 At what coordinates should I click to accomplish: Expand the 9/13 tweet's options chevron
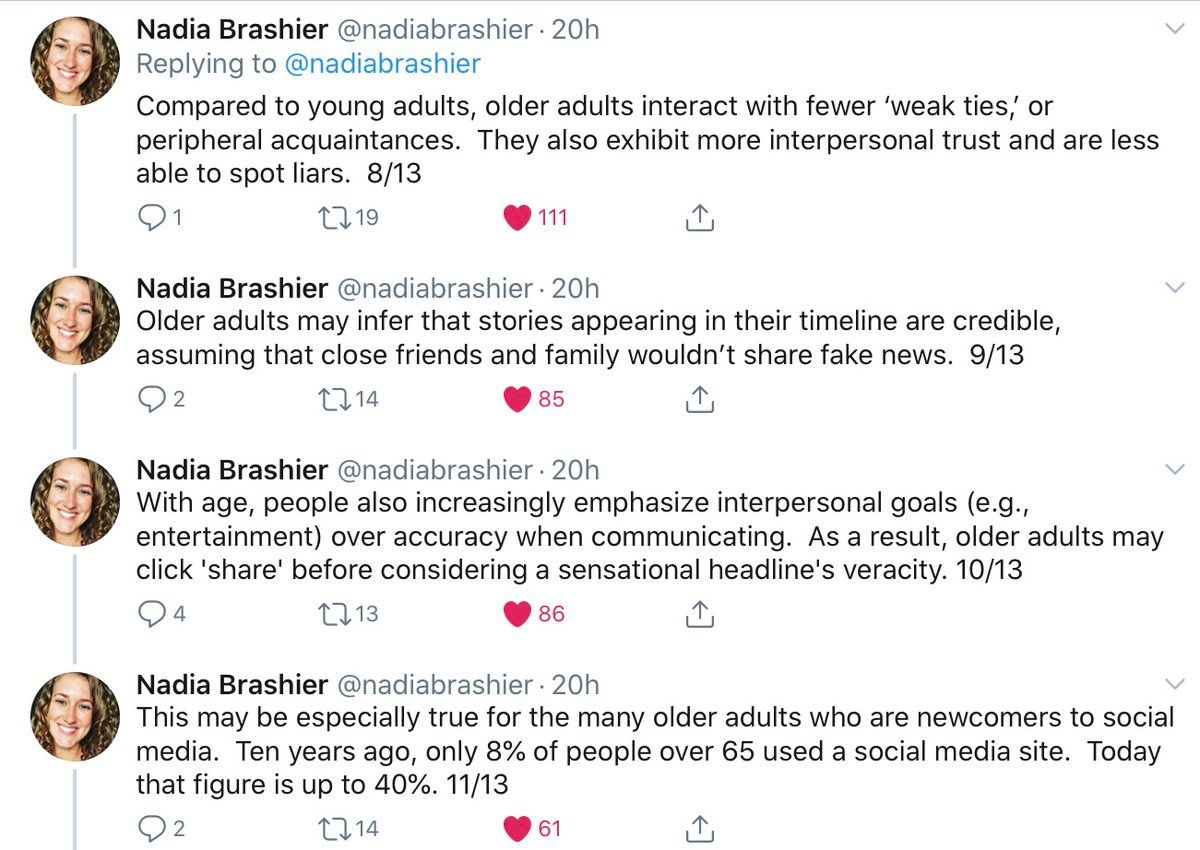tap(1175, 289)
